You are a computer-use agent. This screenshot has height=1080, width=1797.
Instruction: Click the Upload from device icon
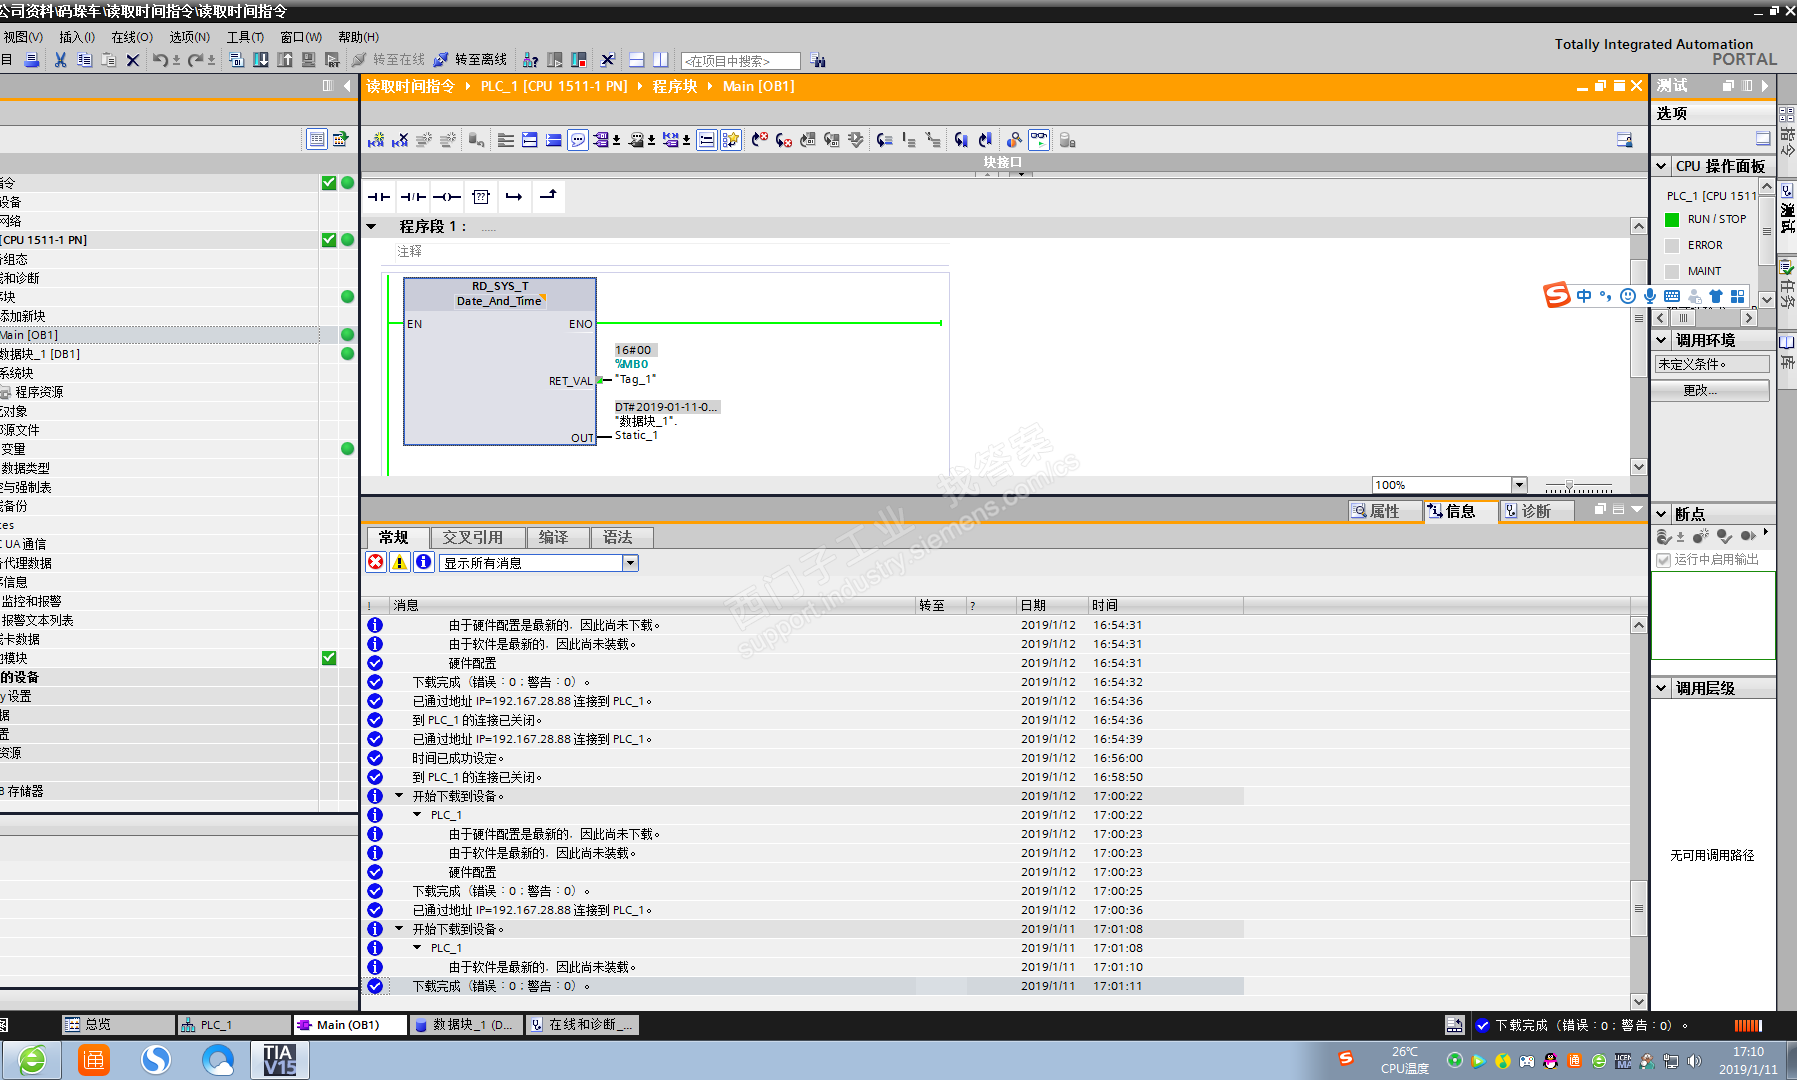pos(285,60)
